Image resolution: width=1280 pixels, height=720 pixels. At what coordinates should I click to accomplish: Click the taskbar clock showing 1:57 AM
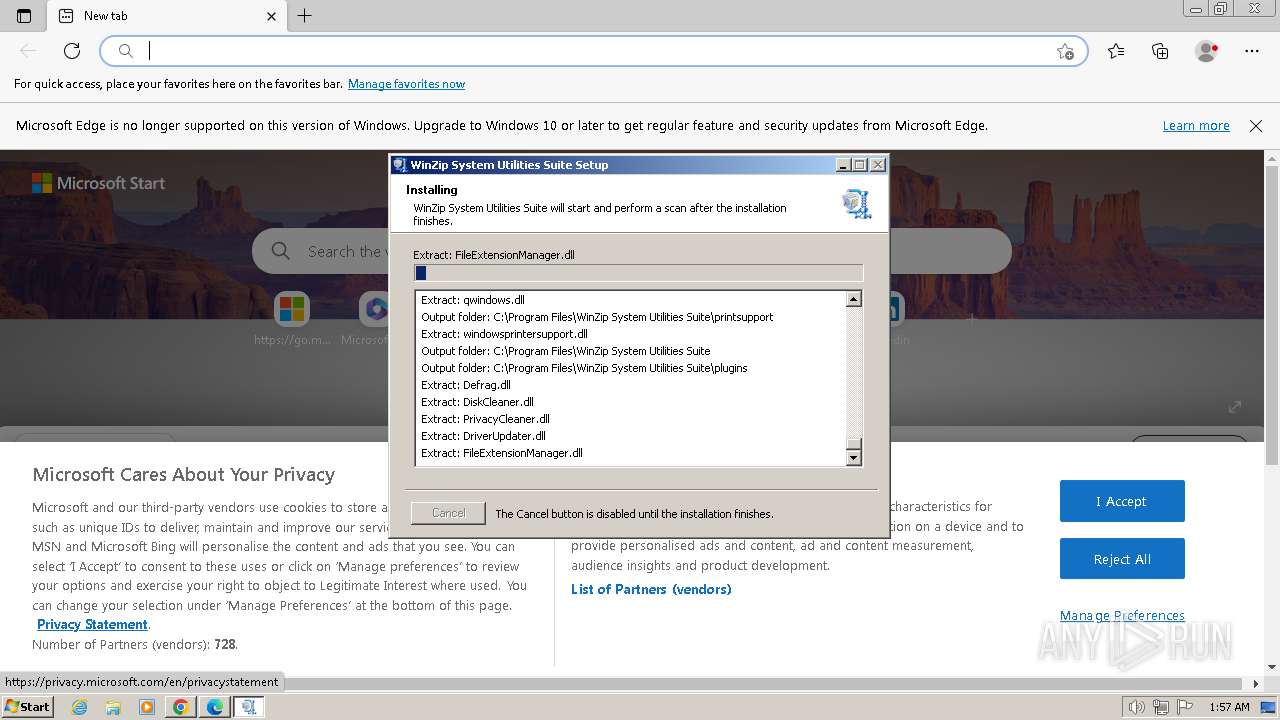(x=1229, y=707)
